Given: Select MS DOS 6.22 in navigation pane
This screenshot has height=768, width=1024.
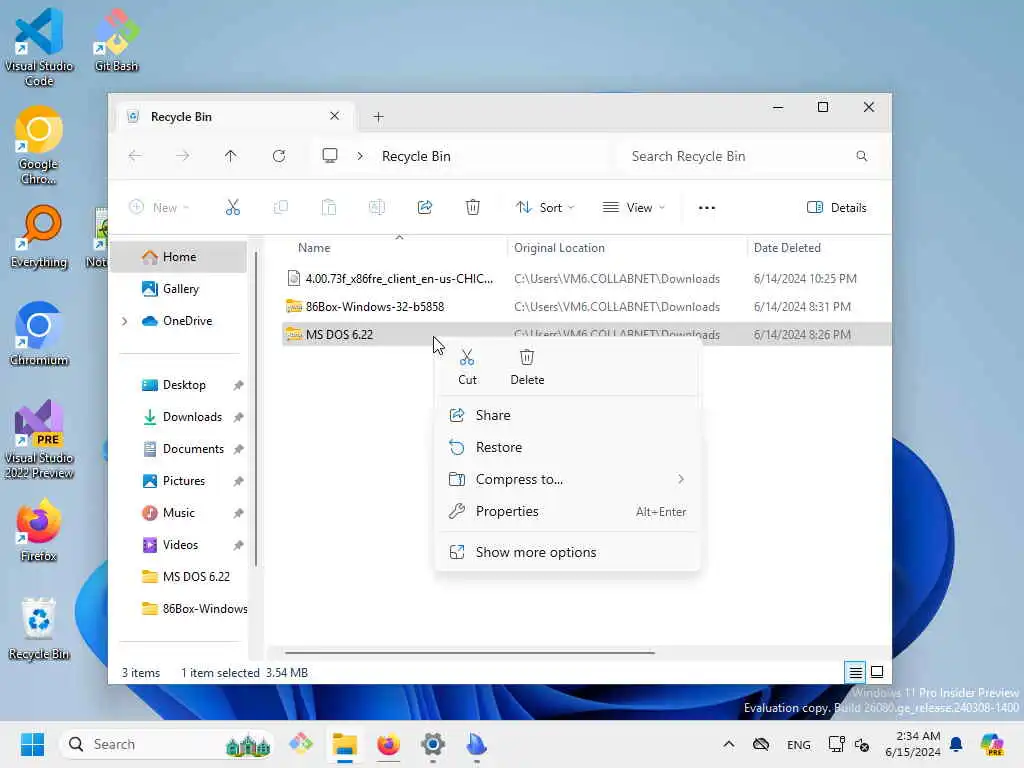Looking at the screenshot, I should click(x=179, y=577).
